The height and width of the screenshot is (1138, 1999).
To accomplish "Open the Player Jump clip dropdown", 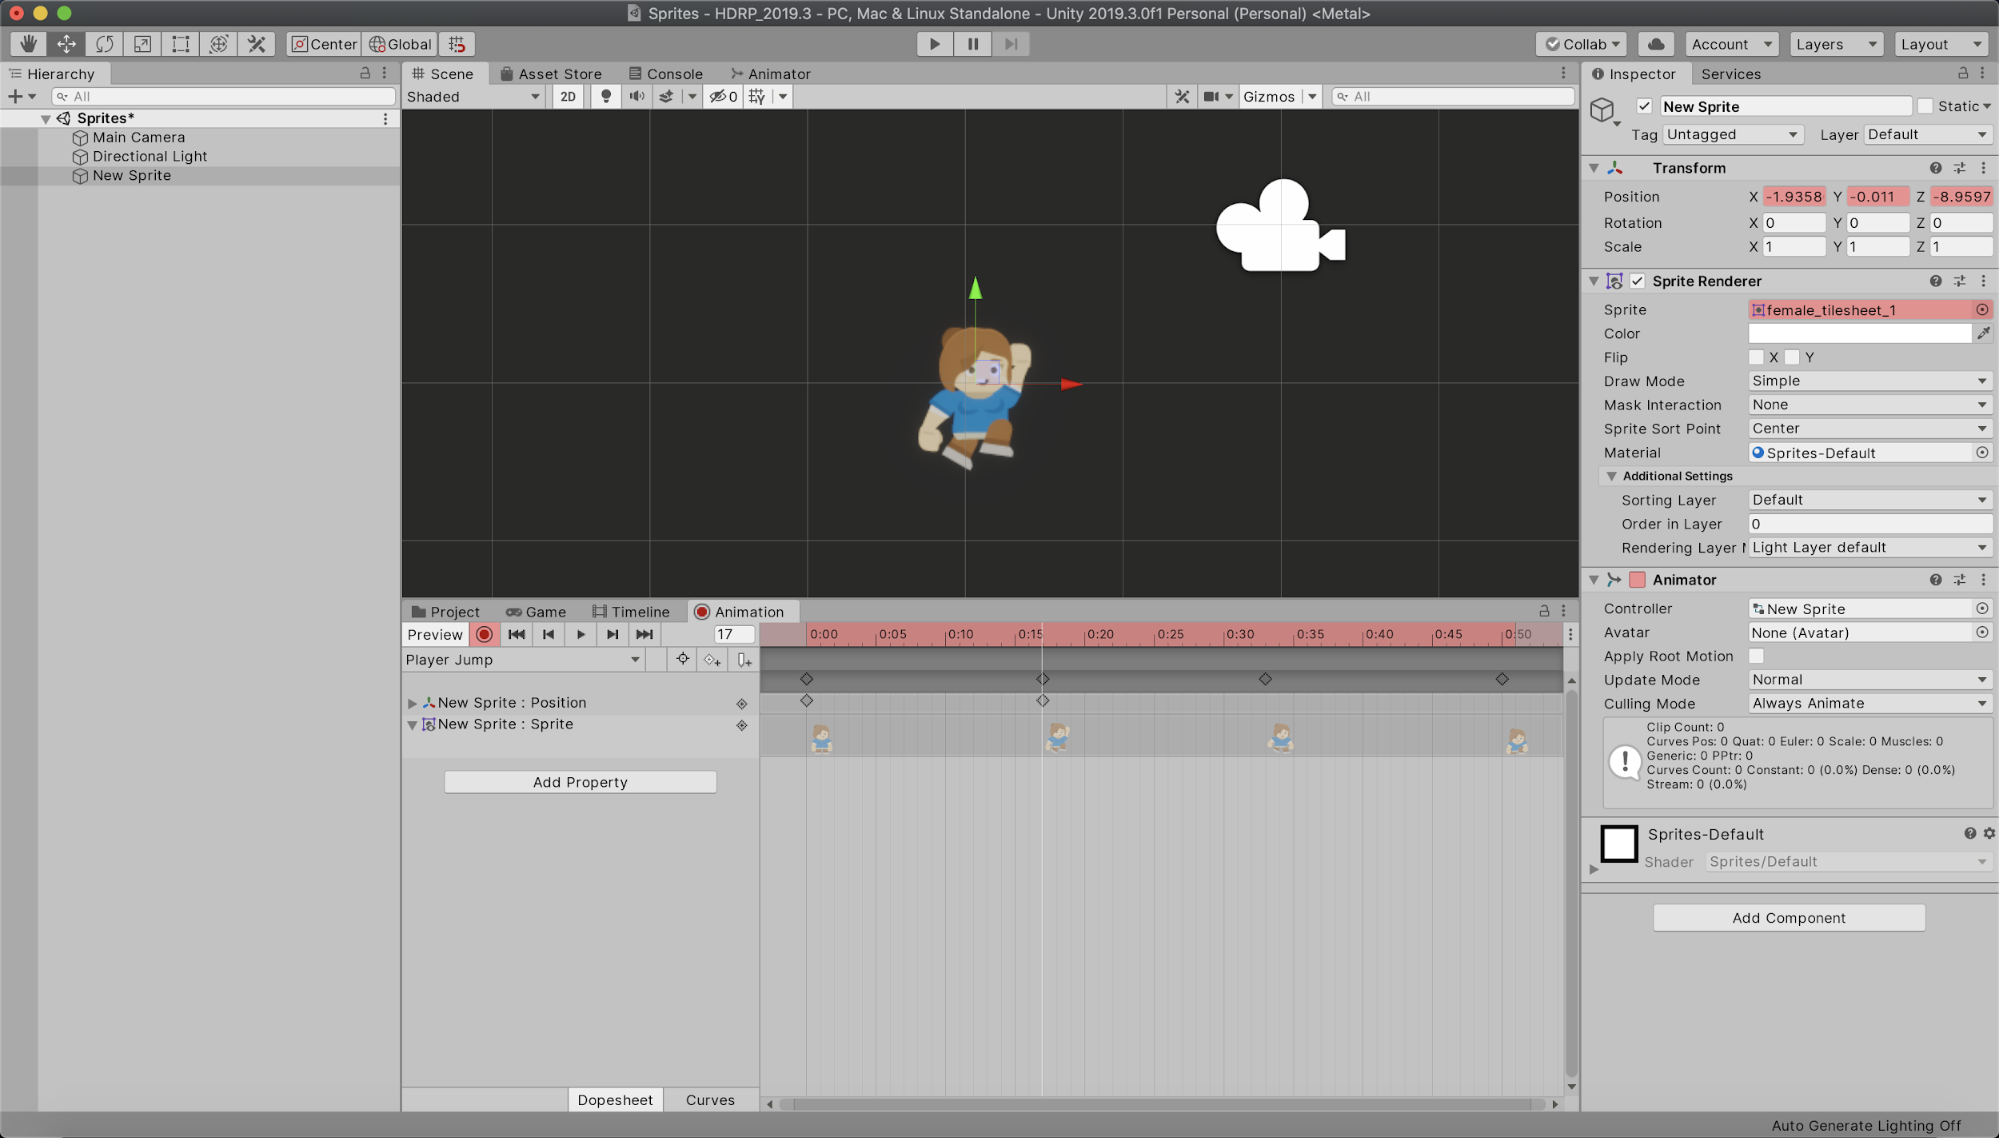I will click(522, 659).
